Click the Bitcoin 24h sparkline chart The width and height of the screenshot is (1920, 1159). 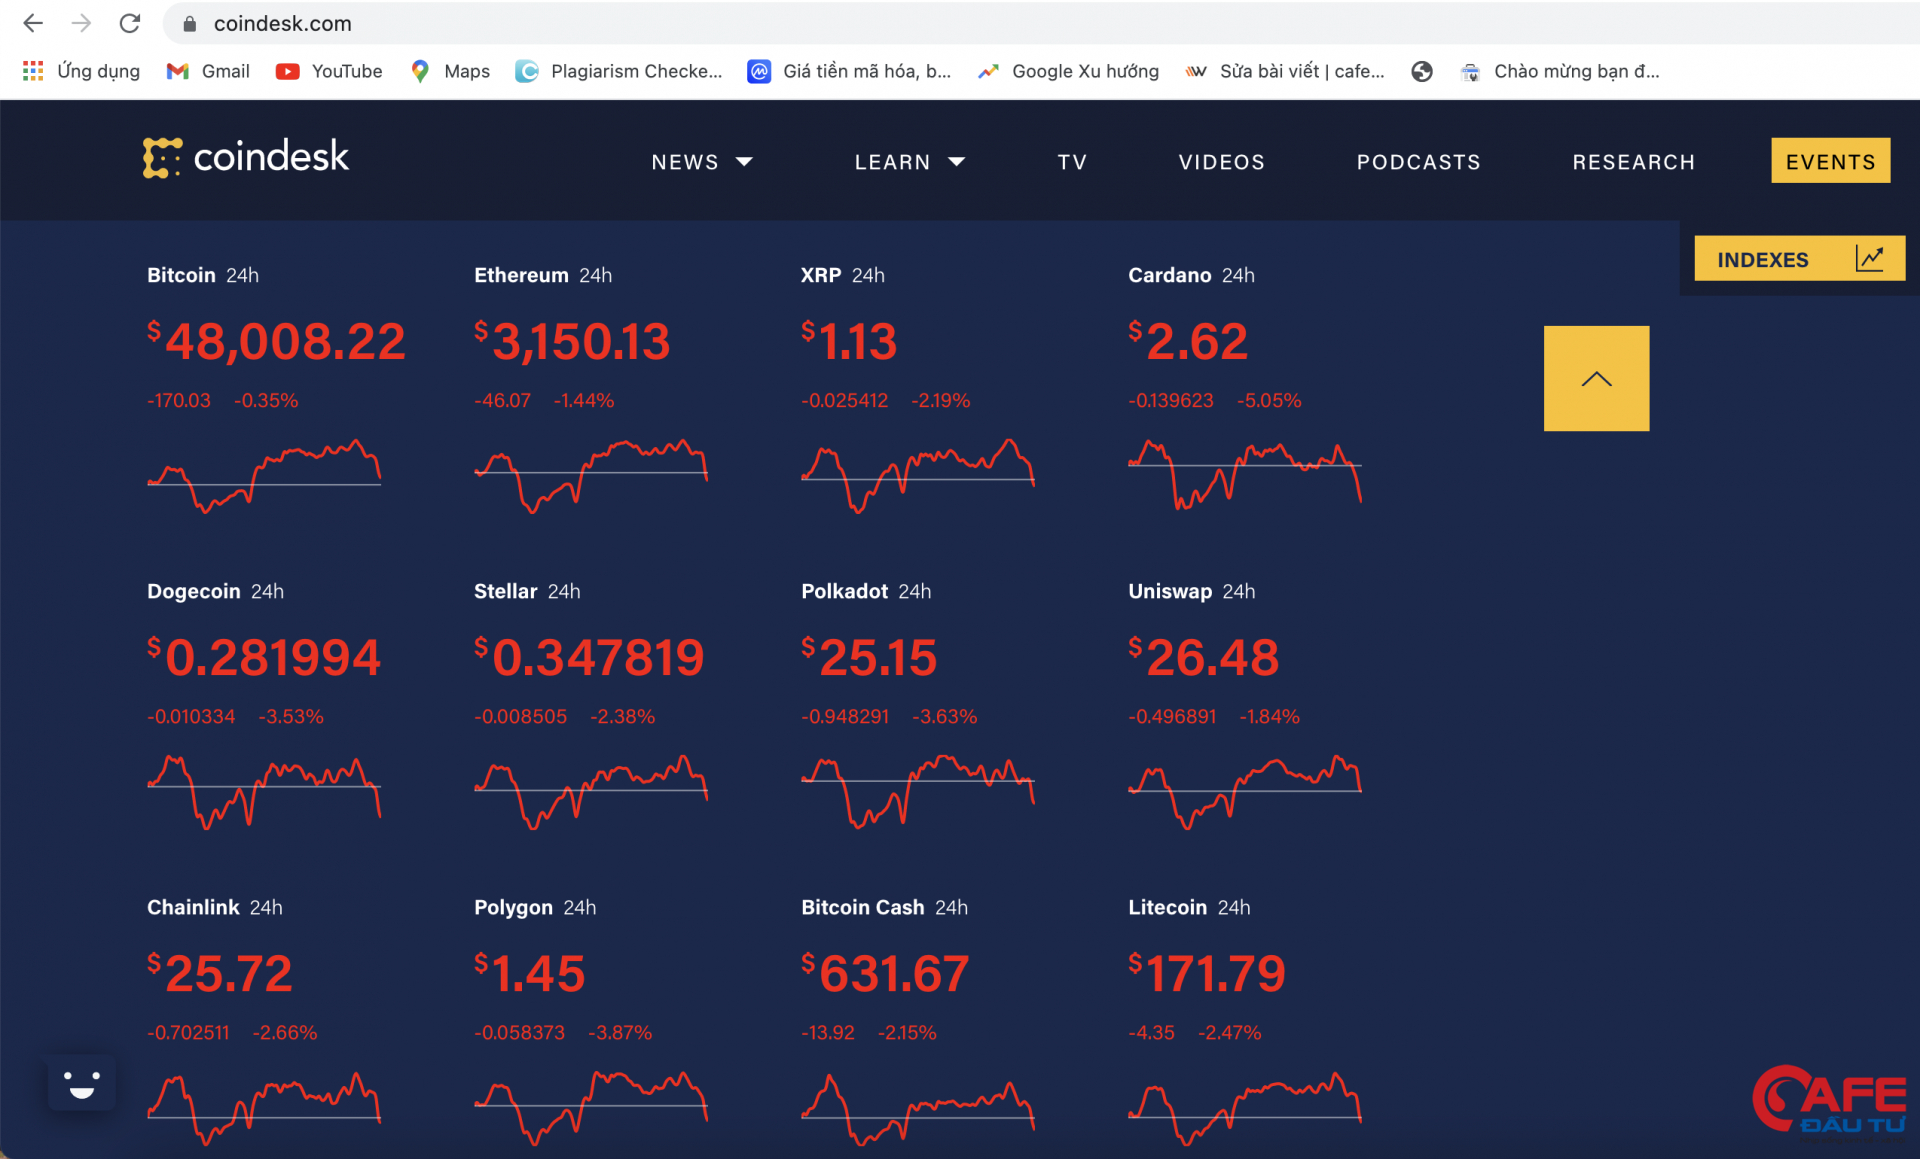coord(264,476)
